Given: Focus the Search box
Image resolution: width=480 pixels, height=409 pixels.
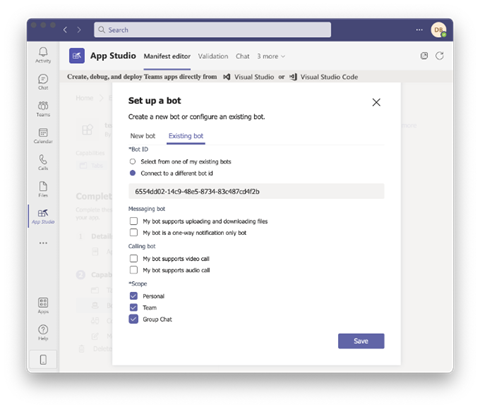Looking at the screenshot, I should [x=213, y=30].
